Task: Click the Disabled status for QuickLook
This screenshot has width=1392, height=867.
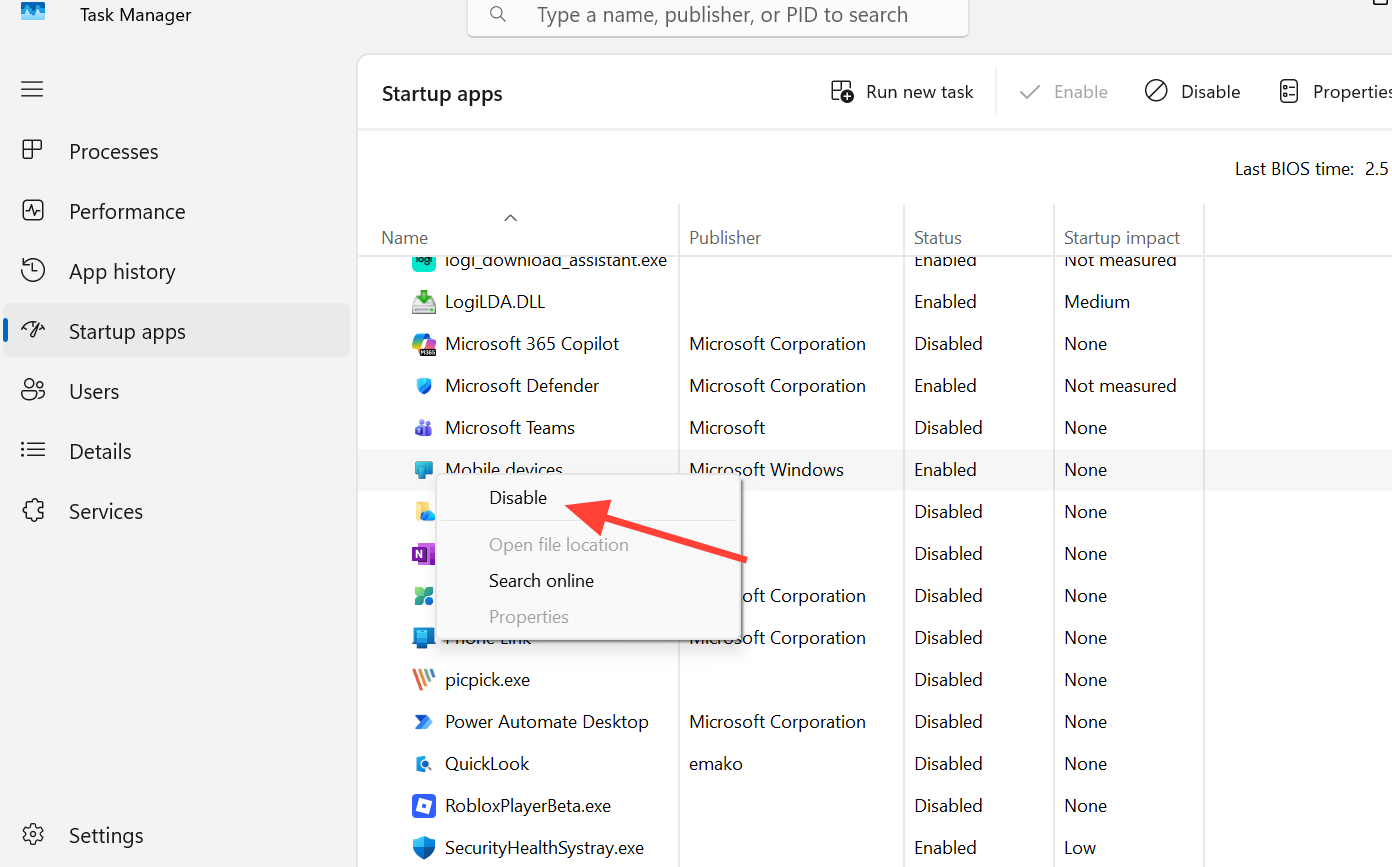Action: click(948, 764)
